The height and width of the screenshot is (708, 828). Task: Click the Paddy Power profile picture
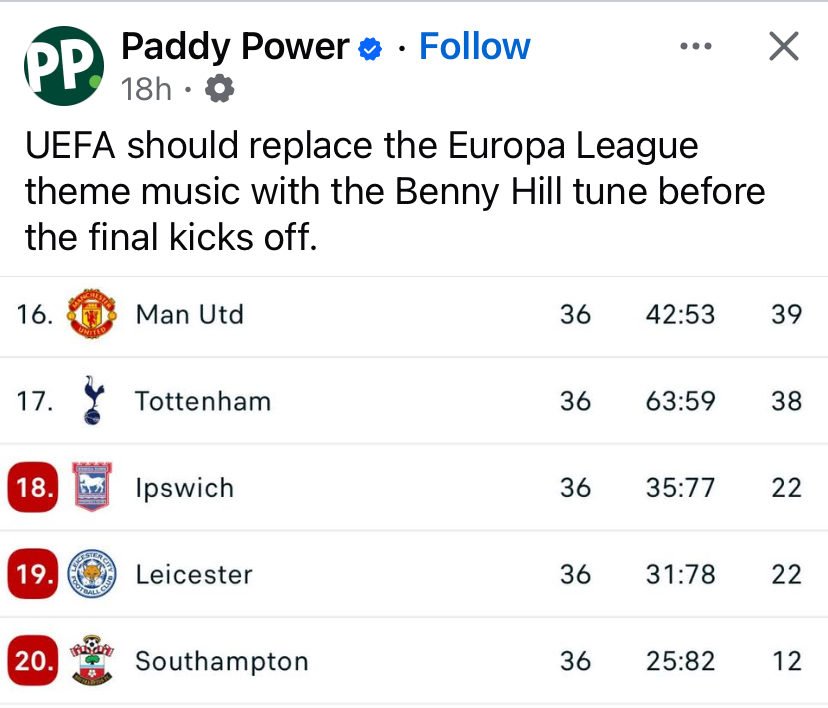click(64, 66)
